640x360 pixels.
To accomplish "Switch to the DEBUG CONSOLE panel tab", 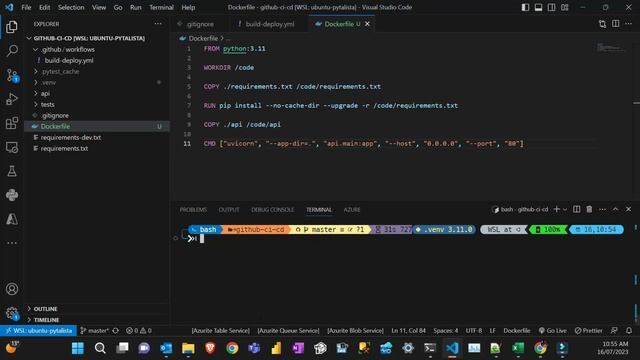I will point(272,209).
